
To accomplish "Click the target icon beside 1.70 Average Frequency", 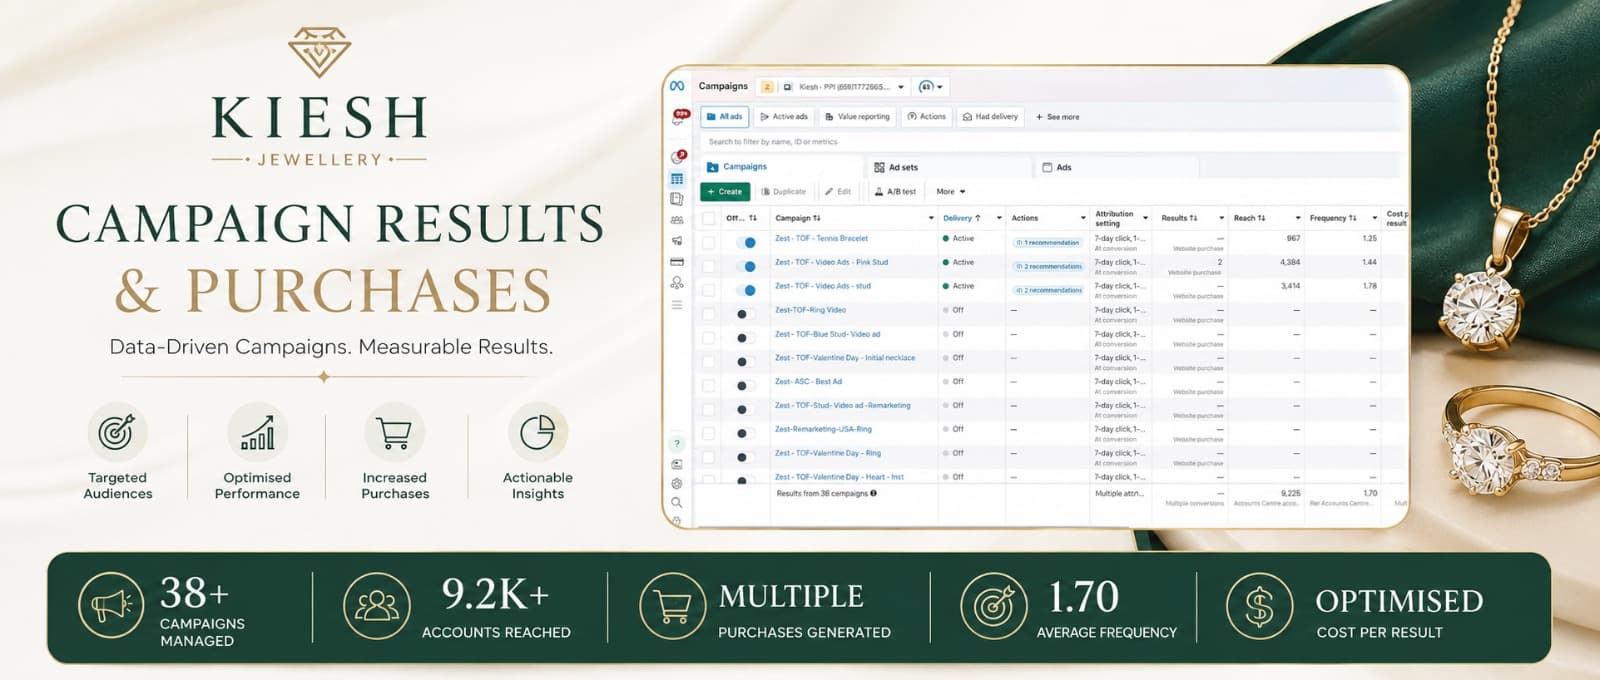I will (x=993, y=606).
